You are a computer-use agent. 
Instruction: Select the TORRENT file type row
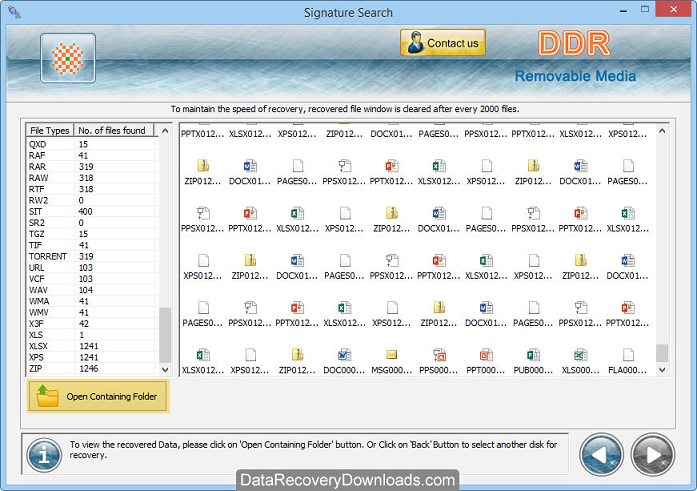pos(91,256)
